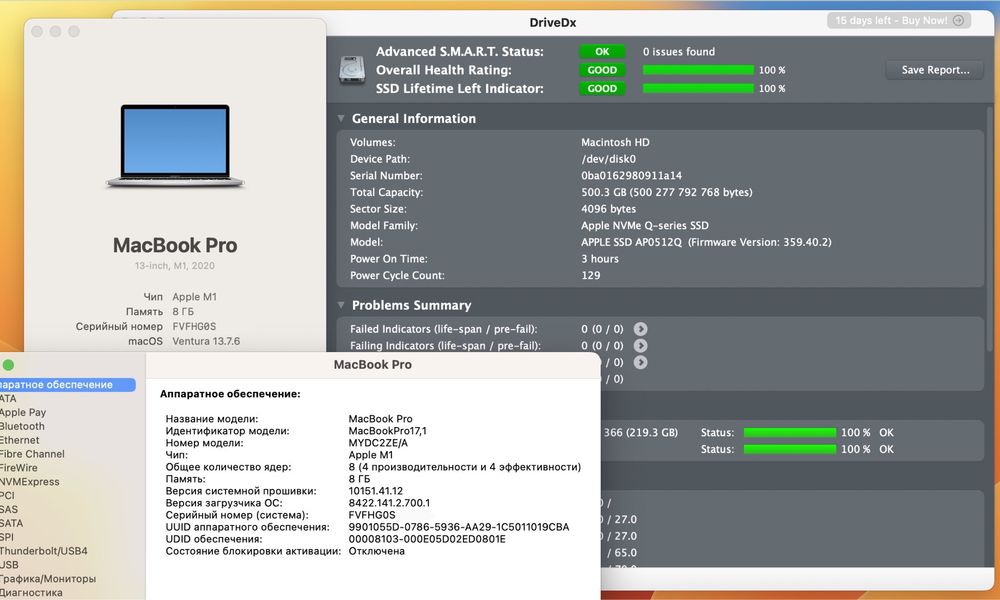This screenshot has height=600, width=1000.
Task: Click the Sector Size value 4096 bytes
Action: point(608,209)
